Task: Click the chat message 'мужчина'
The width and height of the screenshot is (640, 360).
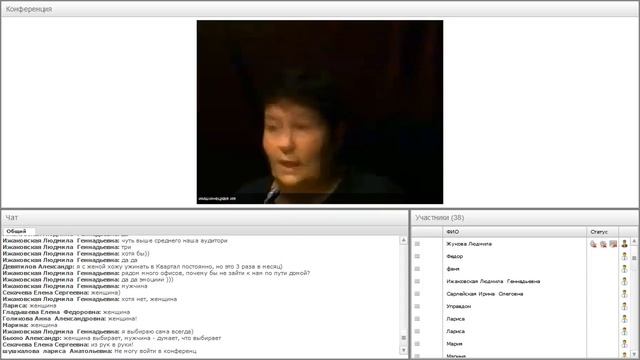Action: [x=134, y=286]
